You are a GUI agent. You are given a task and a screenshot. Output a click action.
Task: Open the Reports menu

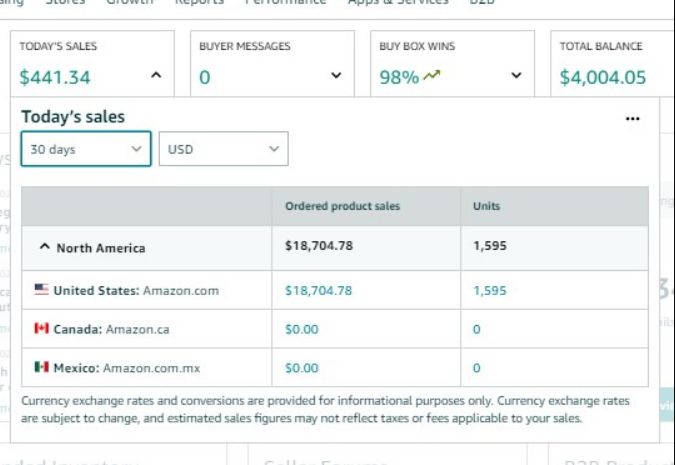[x=199, y=2]
